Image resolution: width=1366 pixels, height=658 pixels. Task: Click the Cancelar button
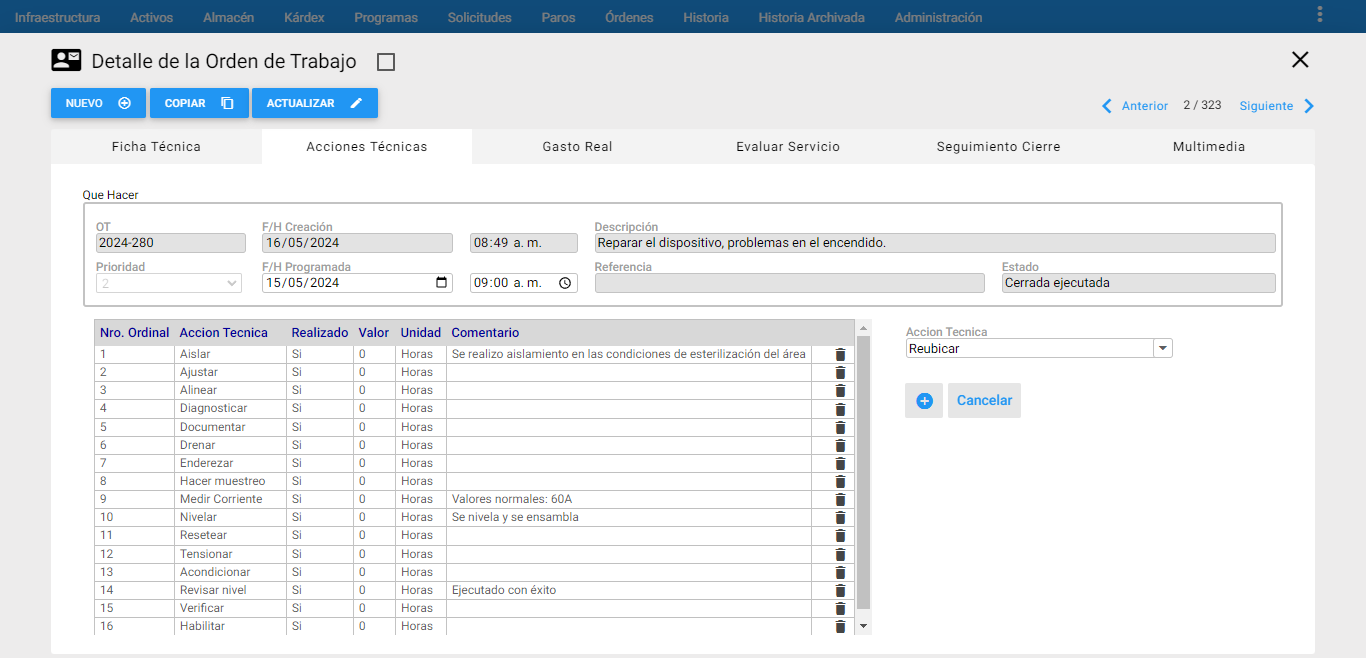[984, 400]
